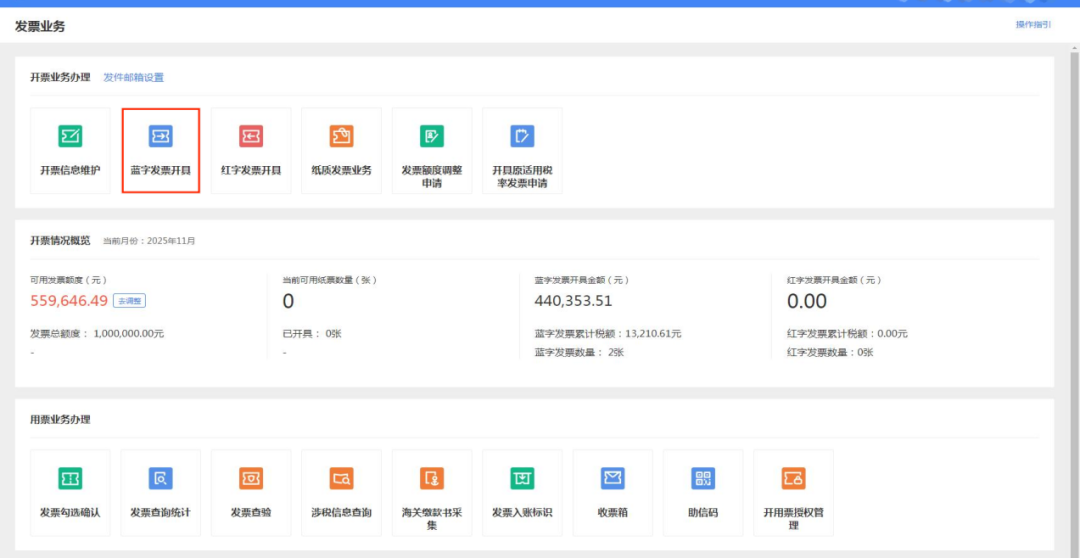
Task: Click 开票业务办理 section heading
Action: point(60,77)
